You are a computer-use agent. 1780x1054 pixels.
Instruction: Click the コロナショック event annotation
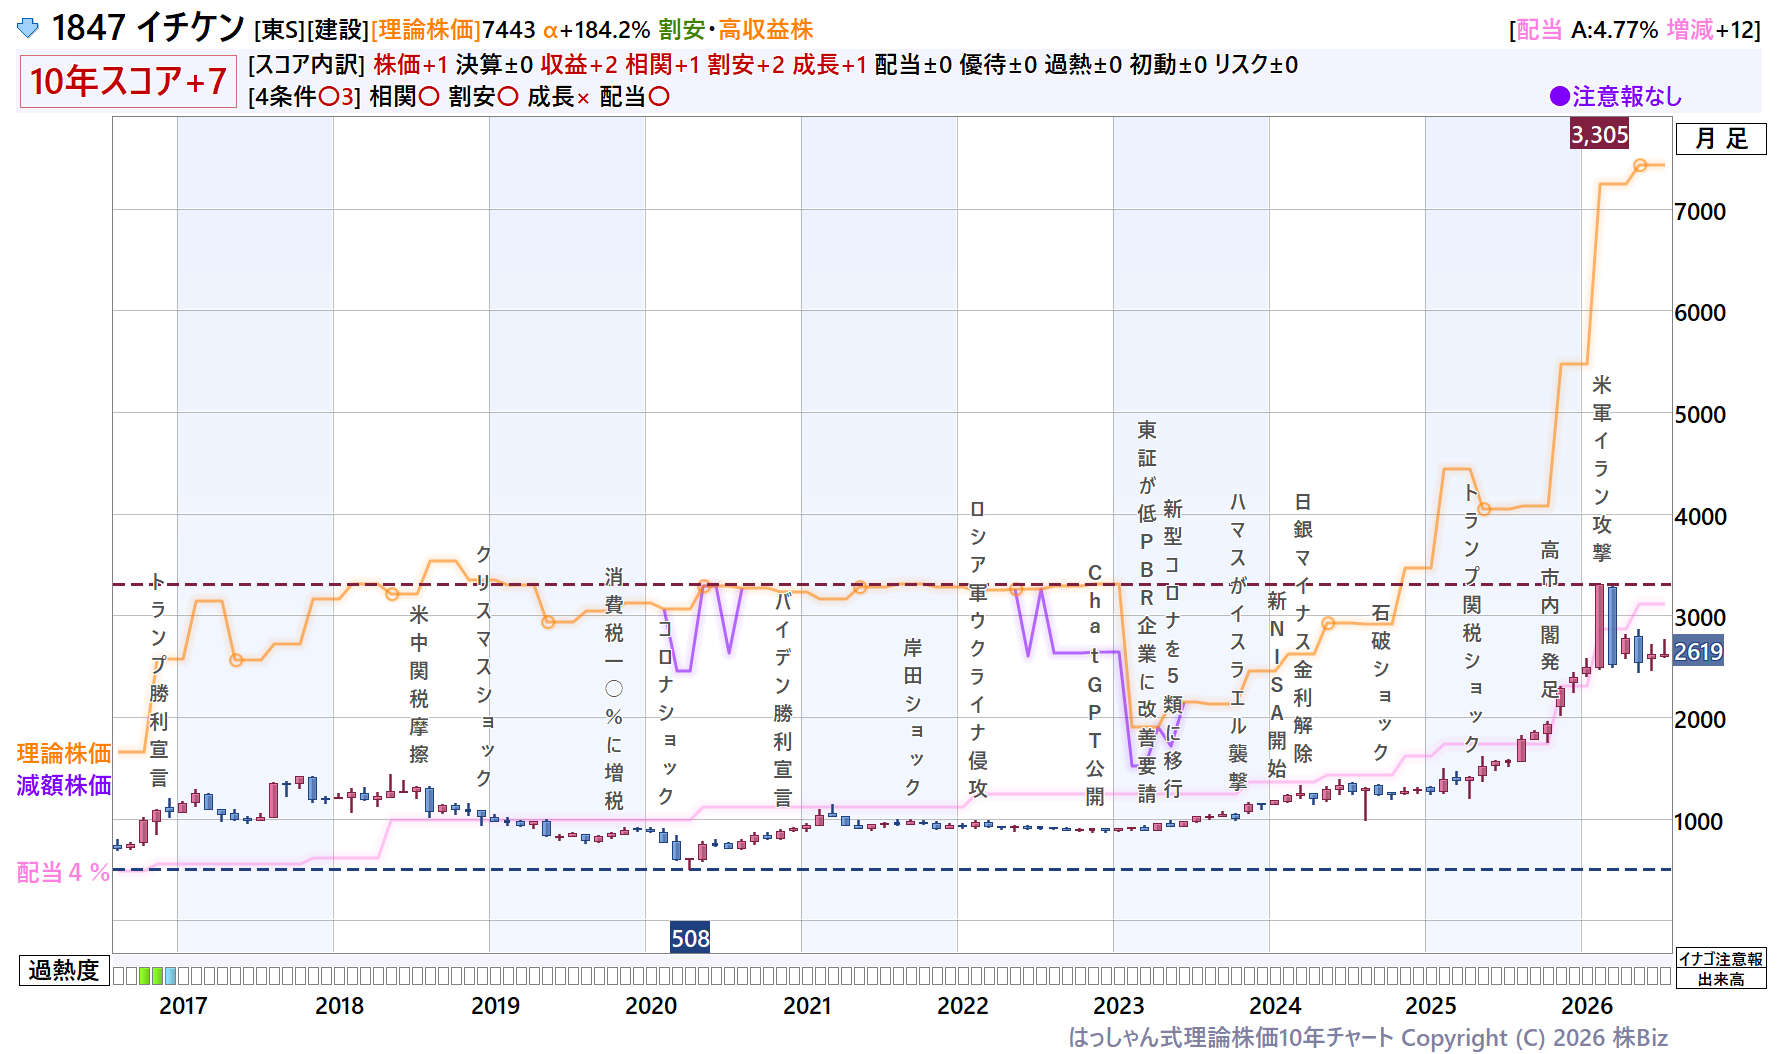[666, 713]
